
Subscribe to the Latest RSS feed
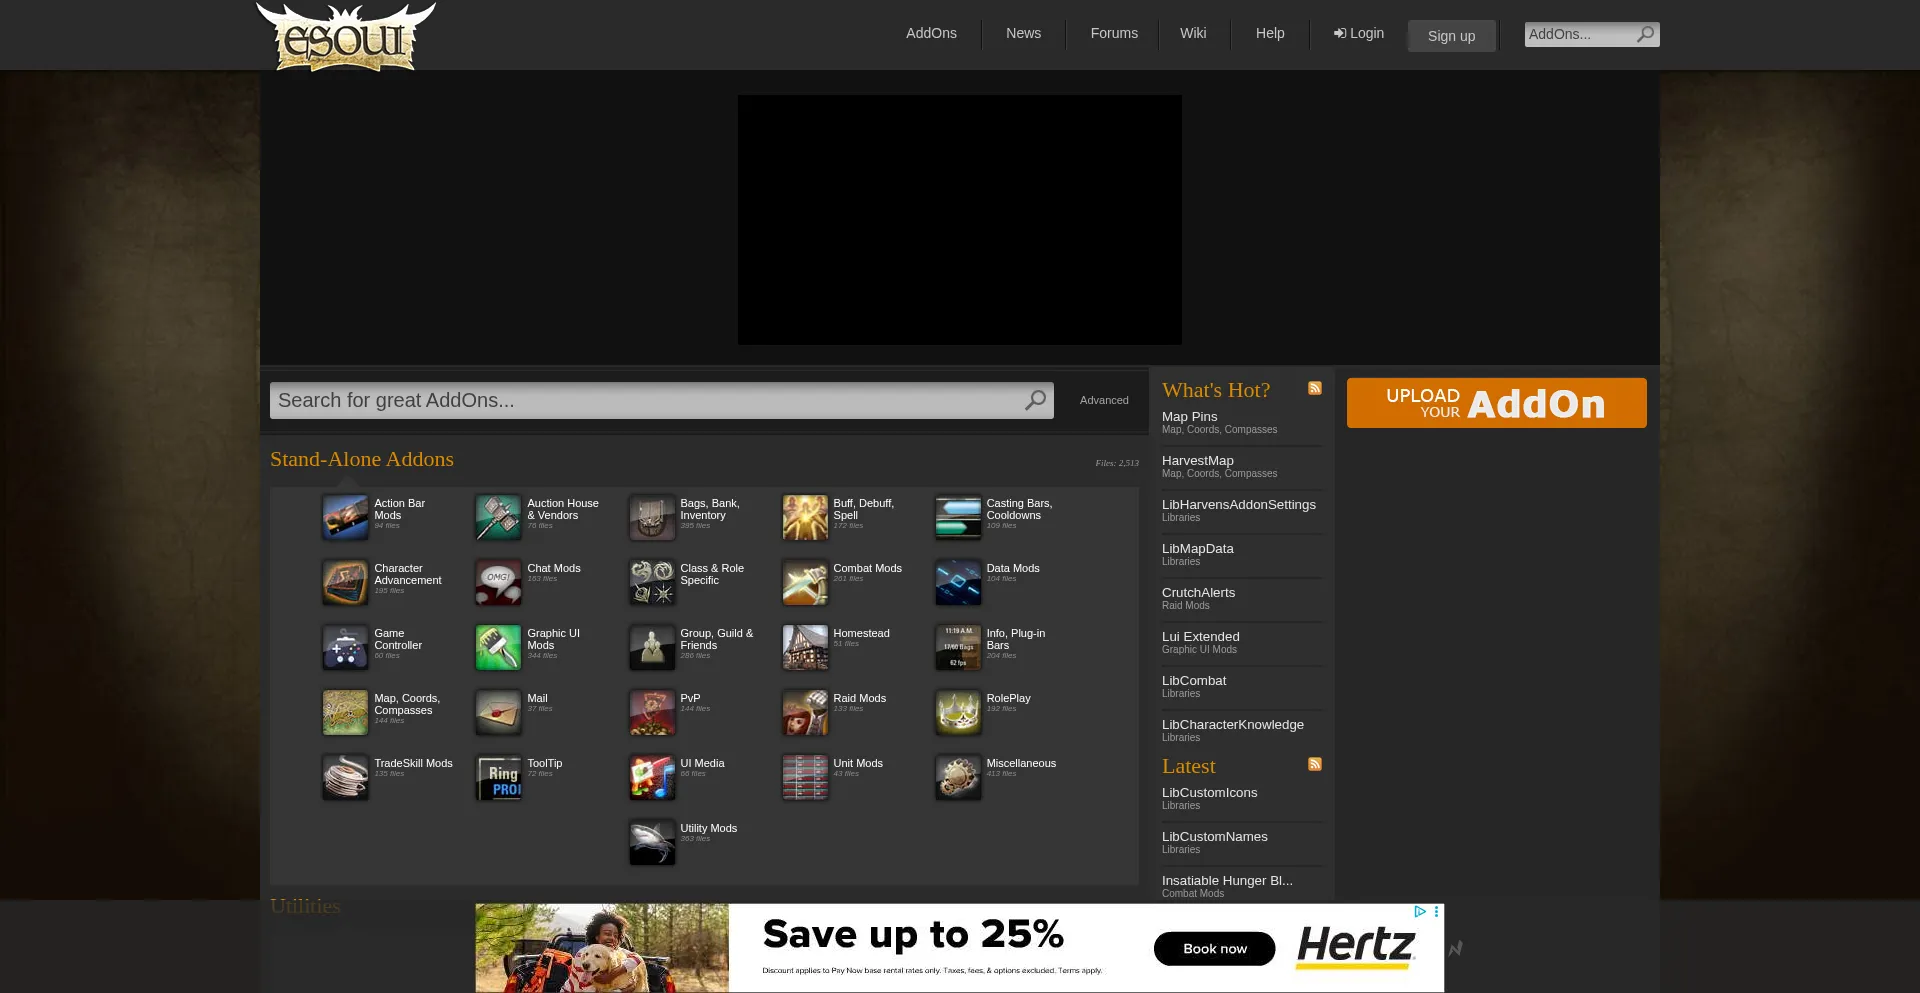(1315, 764)
